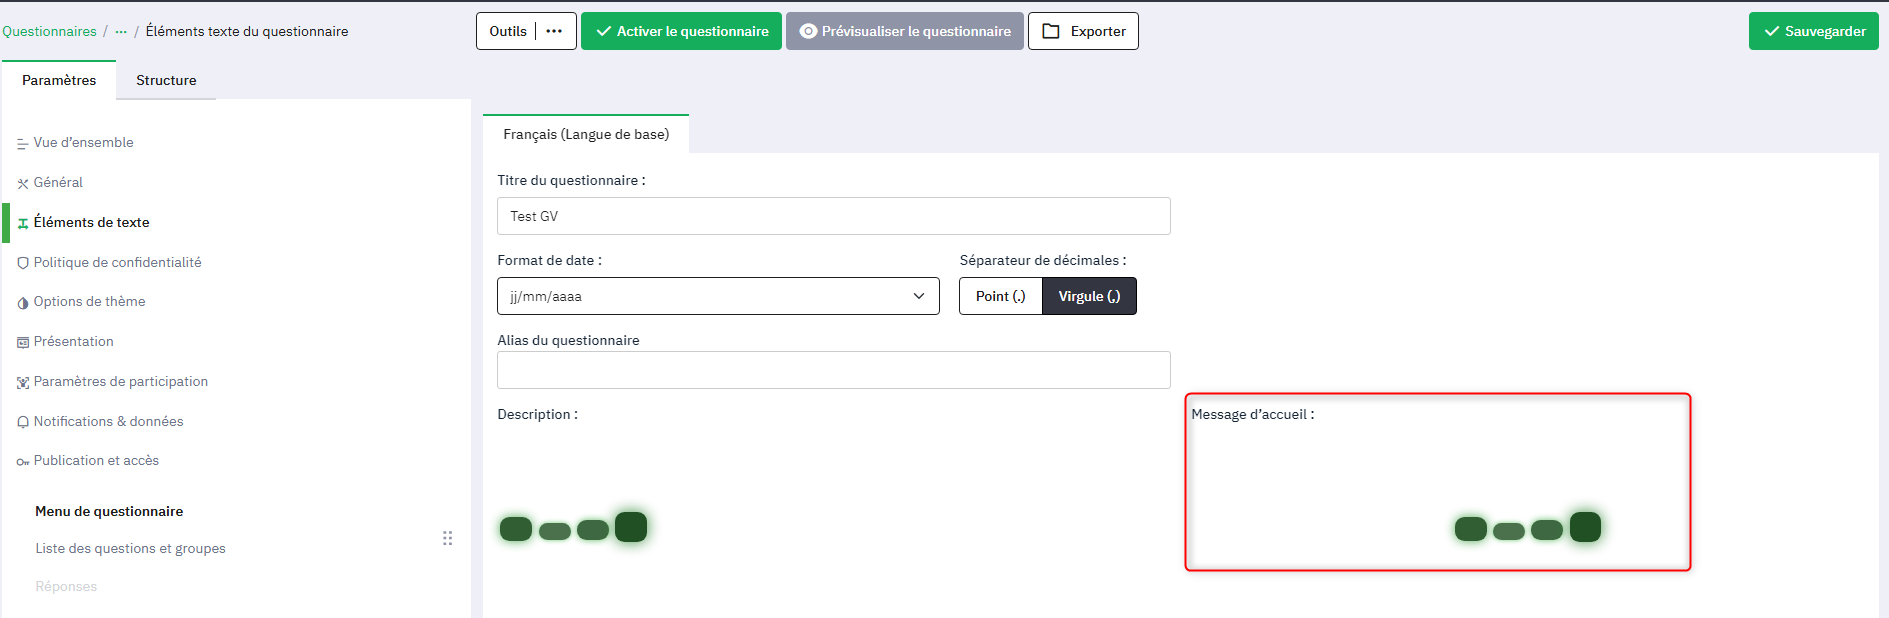Save with the Sauvegarder button

tap(1814, 31)
